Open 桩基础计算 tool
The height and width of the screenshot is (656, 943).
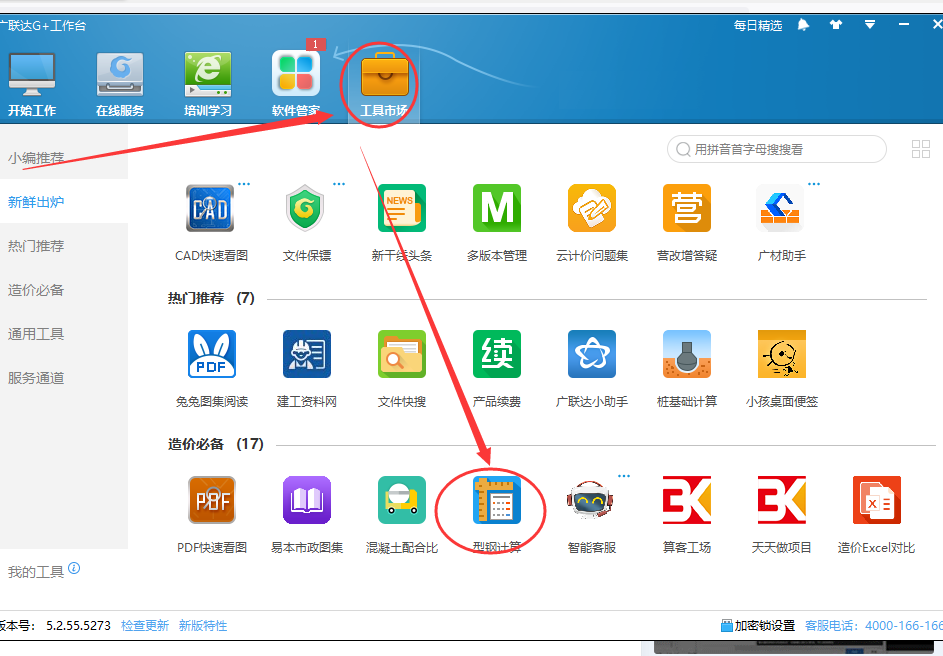(687, 354)
